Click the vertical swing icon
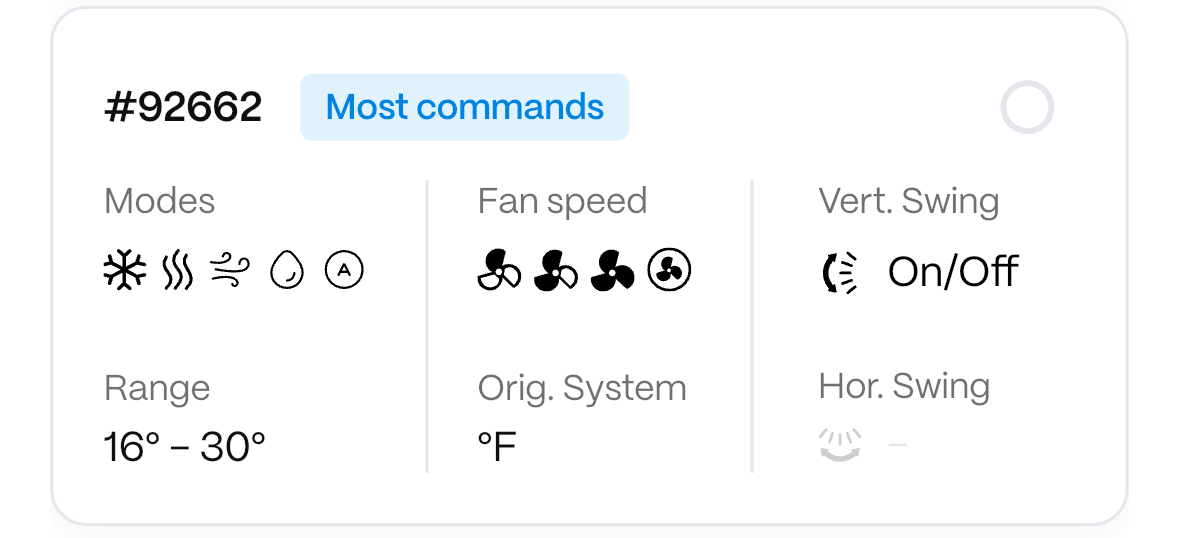The image size is (1179, 538). (x=840, y=272)
